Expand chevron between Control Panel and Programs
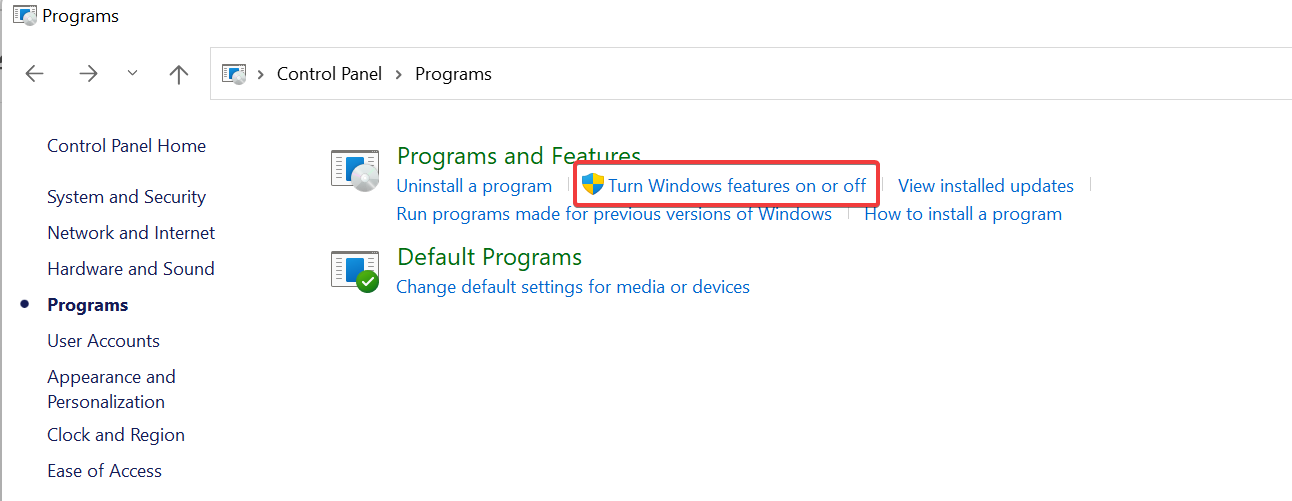This screenshot has height=501, width=1292. pyautogui.click(x=399, y=74)
